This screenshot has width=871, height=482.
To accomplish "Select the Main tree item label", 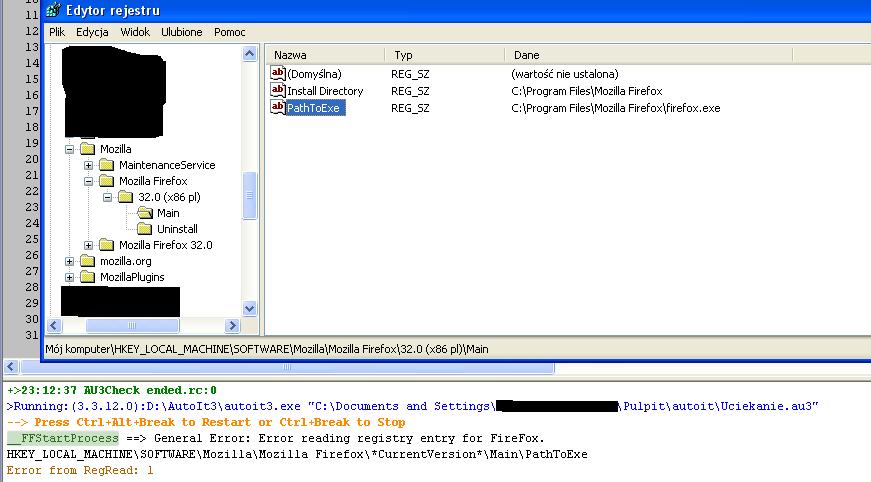I will [x=168, y=213].
